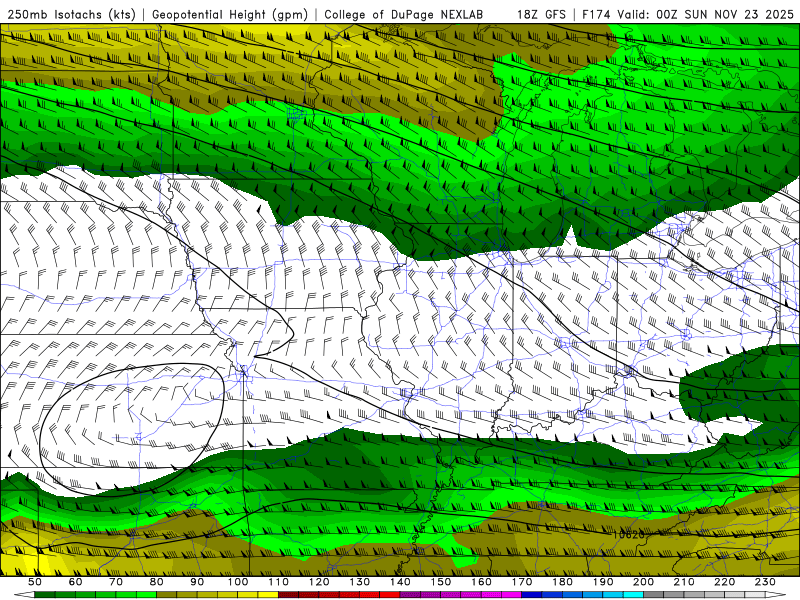Click the 220 knot colorbar label
Image resolution: width=800 pixels, height=600 pixels.
(724, 582)
